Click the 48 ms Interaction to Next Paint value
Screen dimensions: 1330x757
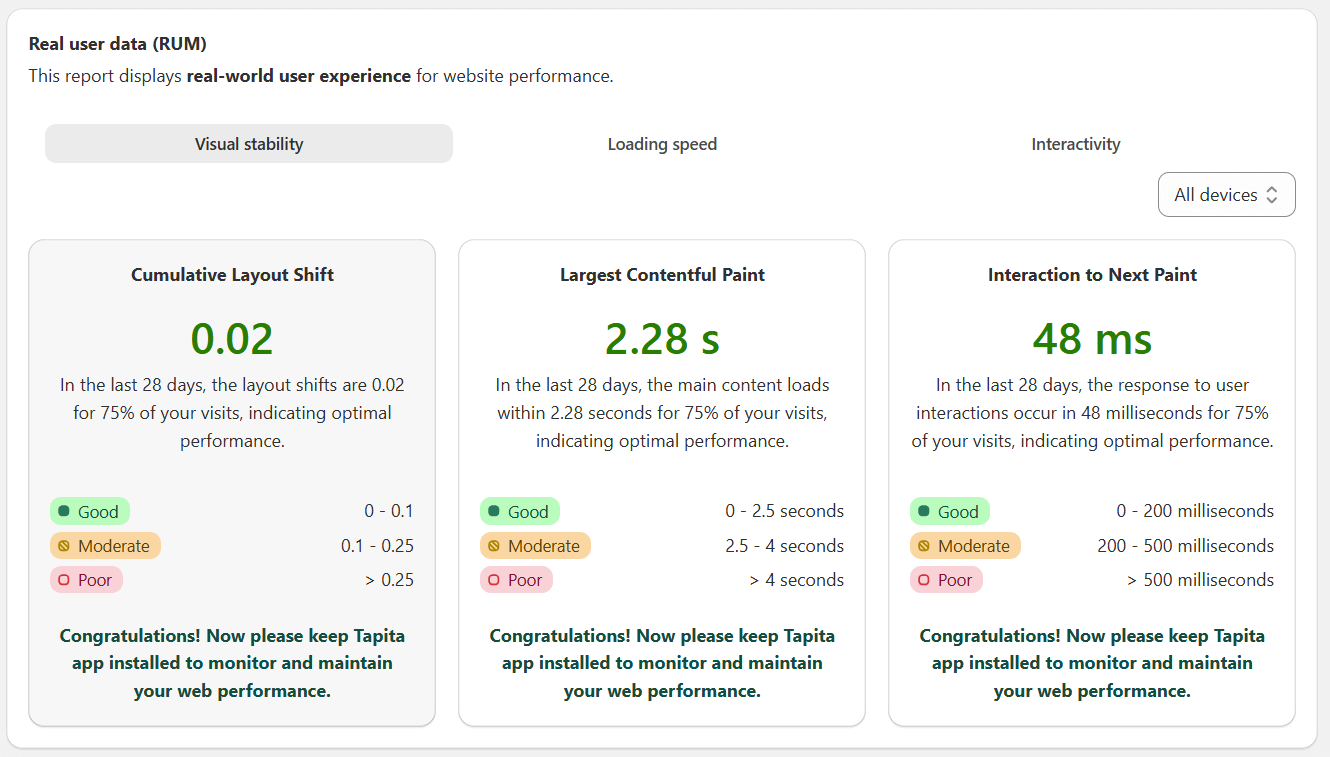pyautogui.click(x=1091, y=338)
